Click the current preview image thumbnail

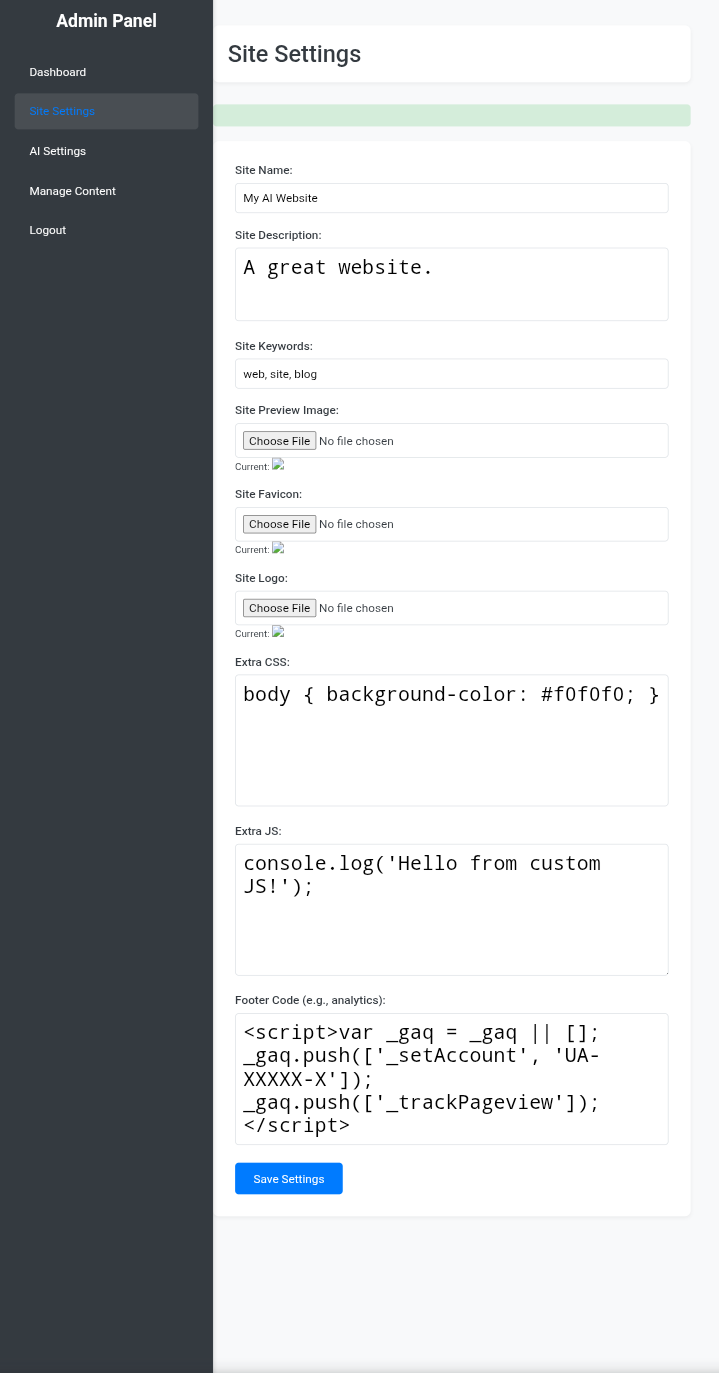279,464
